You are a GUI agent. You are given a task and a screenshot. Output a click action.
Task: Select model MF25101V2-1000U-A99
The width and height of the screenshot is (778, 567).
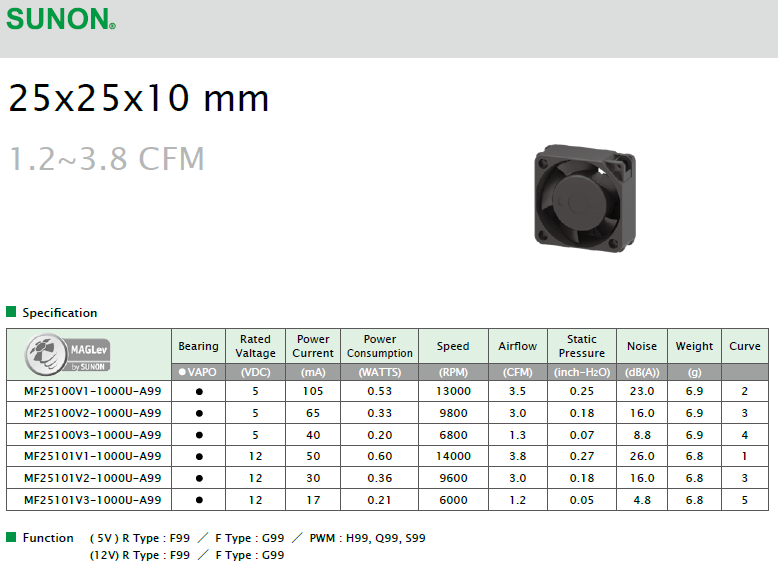point(92,478)
